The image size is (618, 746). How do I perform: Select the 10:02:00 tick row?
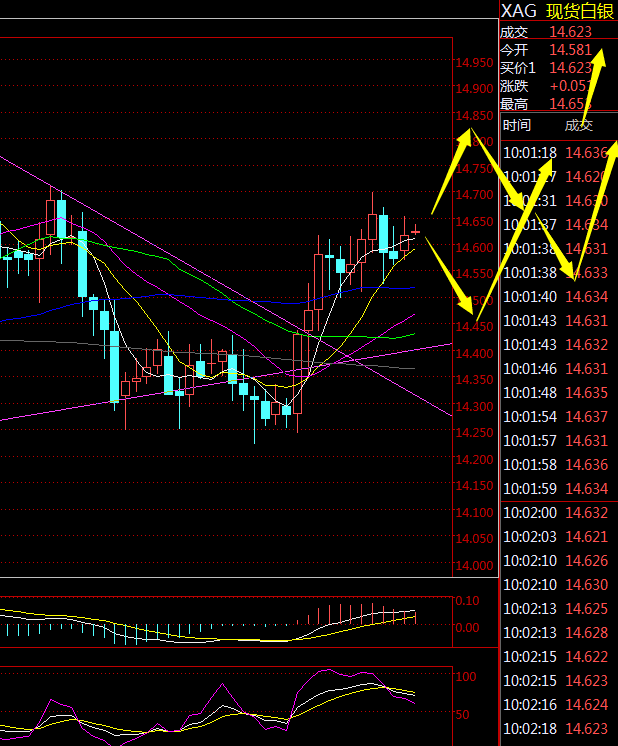[x=556, y=512]
